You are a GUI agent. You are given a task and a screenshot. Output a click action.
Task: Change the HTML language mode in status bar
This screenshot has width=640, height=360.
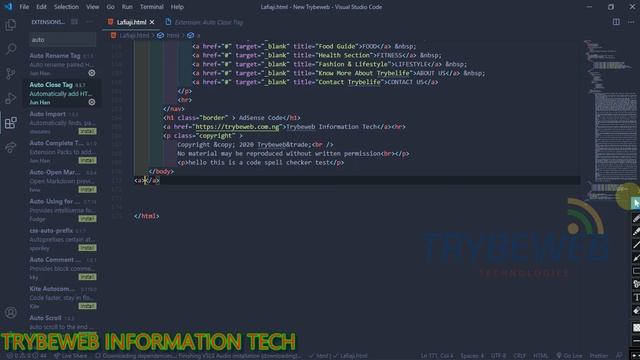pos(541,356)
